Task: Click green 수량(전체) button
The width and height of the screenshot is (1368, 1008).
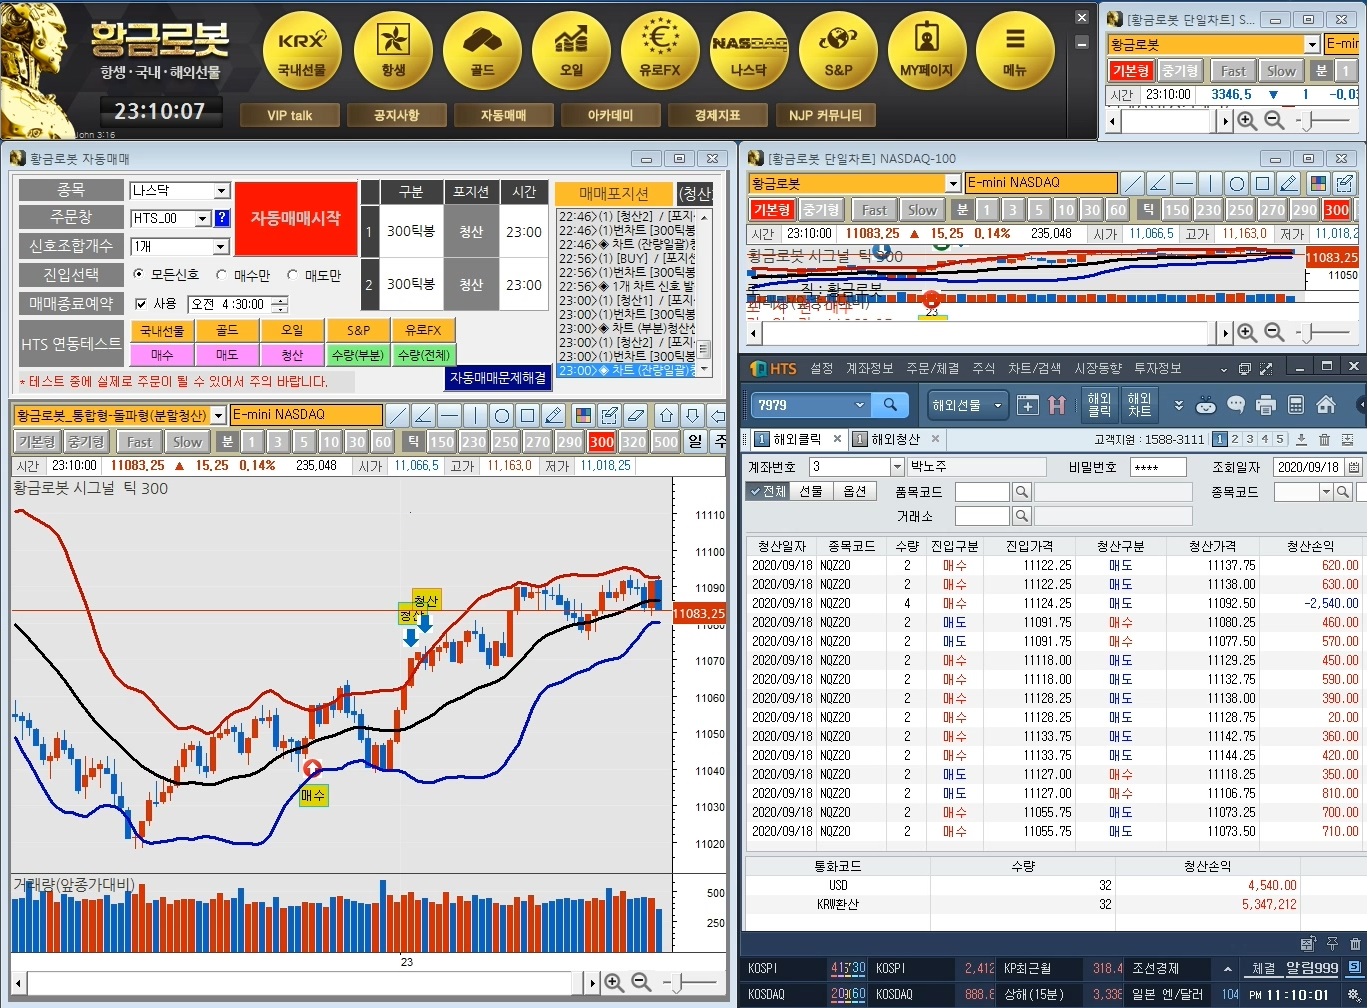Action: point(423,355)
